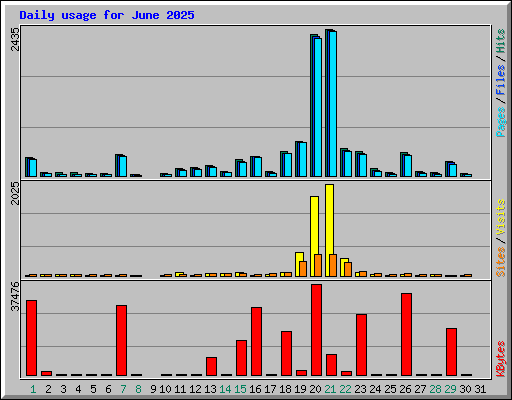
Task: Click the yellow 'Visits' legend label
Action: (x=501, y=218)
